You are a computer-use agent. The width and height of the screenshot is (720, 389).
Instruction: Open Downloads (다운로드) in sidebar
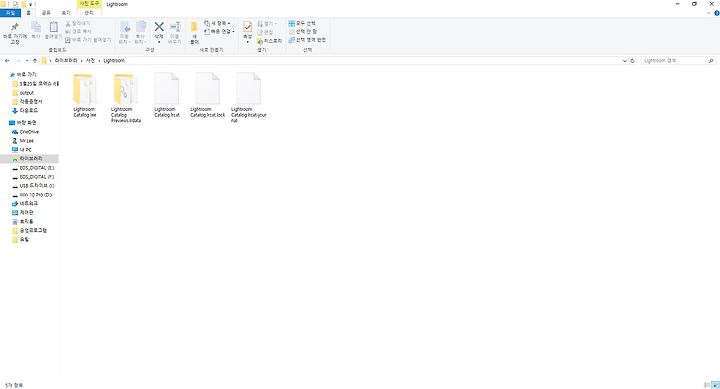(25, 111)
